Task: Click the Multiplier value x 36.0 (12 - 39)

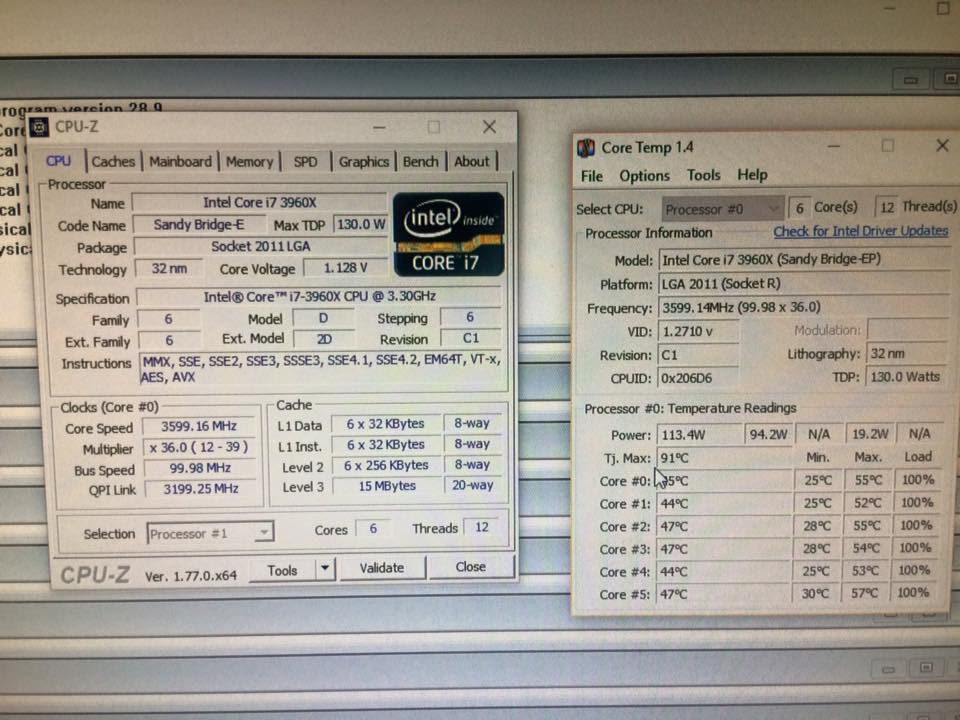Action: pos(201,448)
